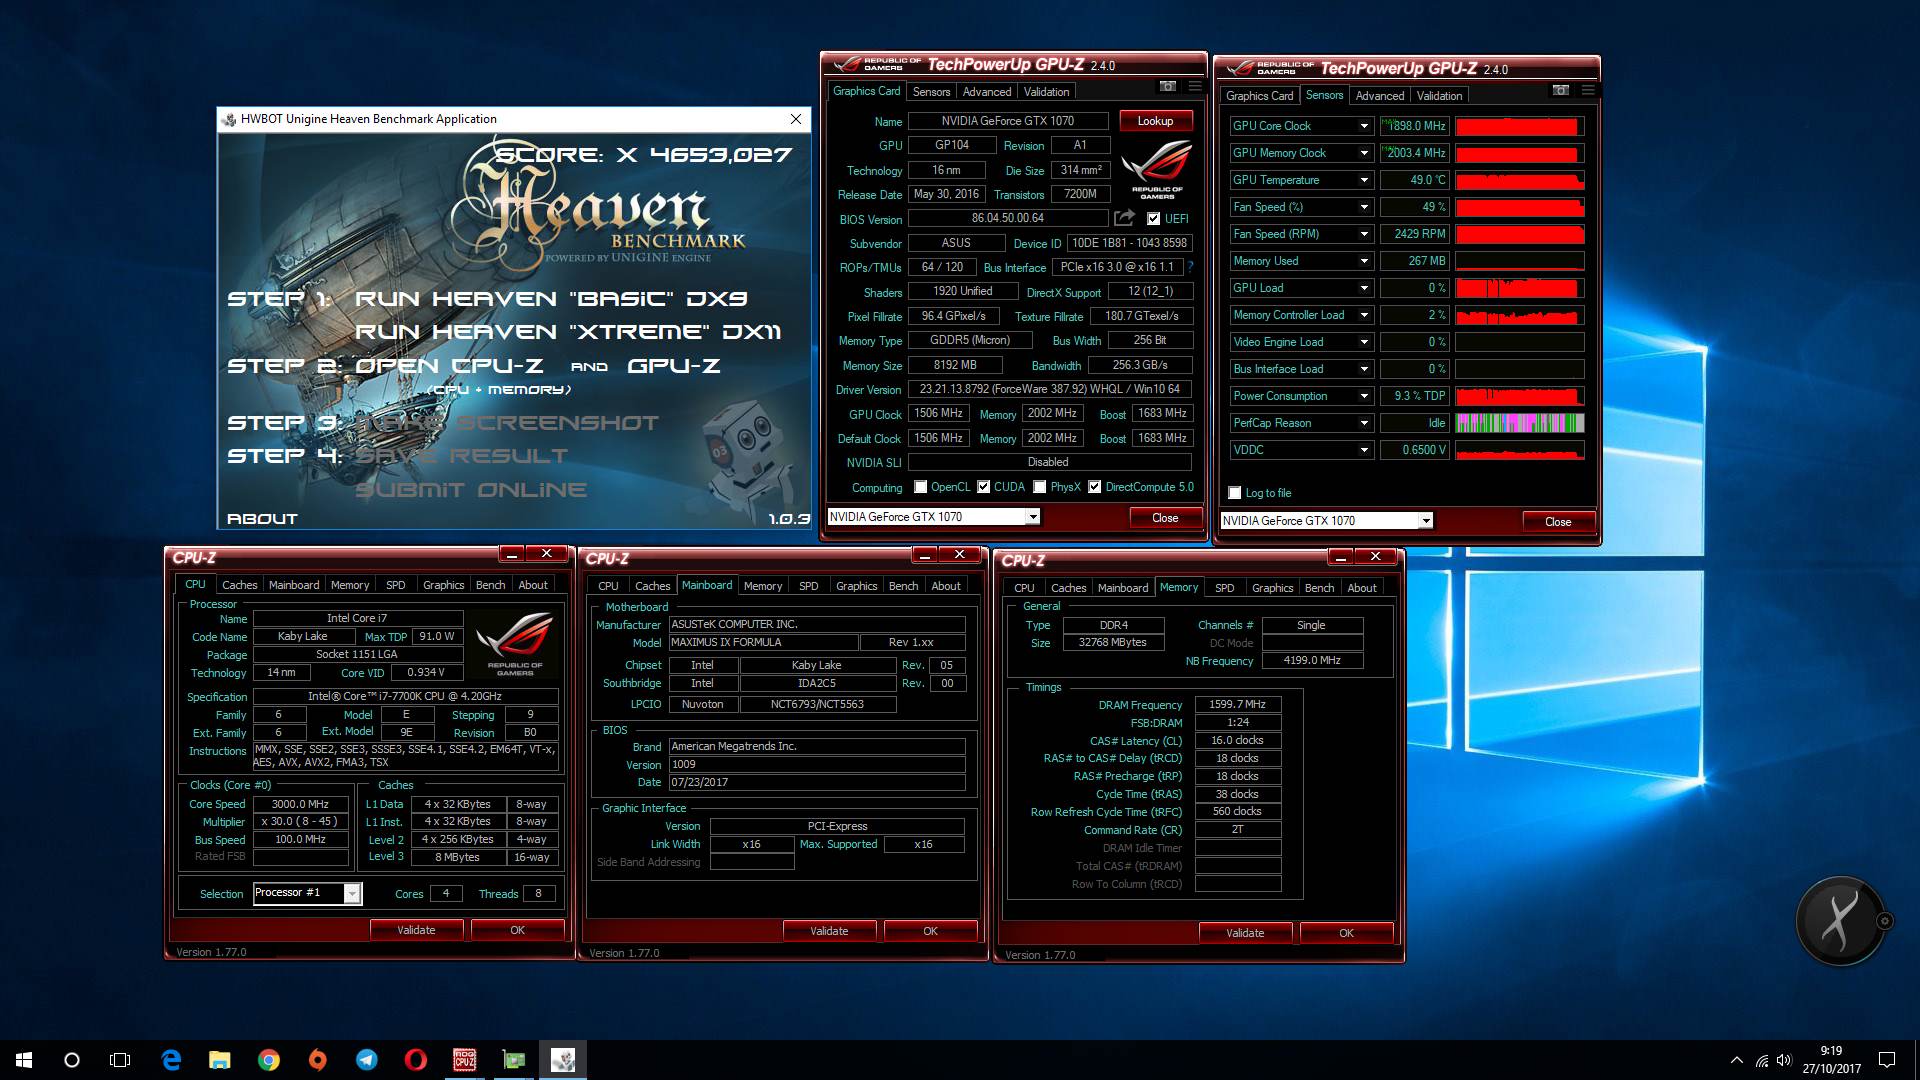Click the GPU Core Clock red sensor graph

point(1519,126)
